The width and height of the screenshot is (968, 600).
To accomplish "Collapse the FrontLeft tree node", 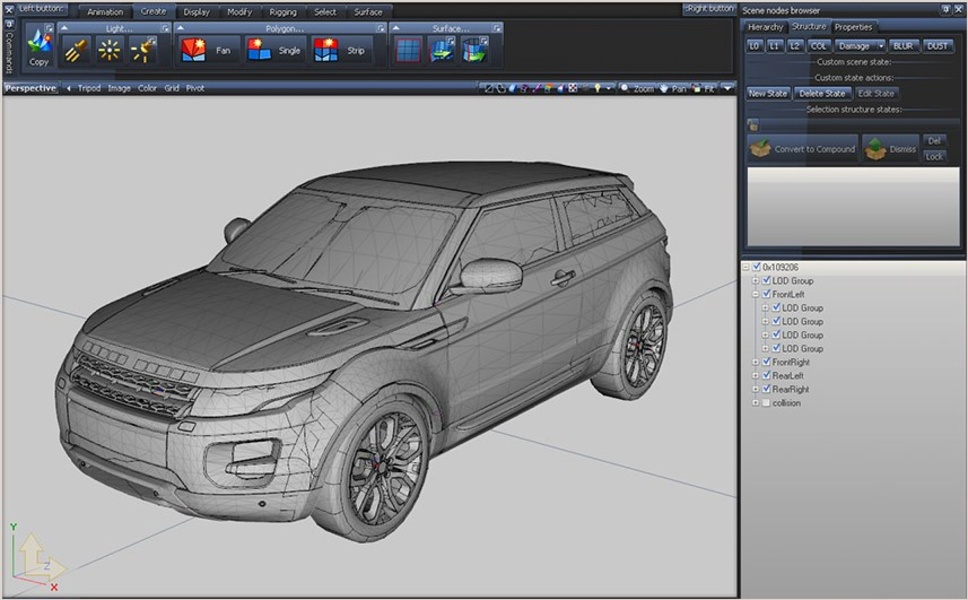I will pyautogui.click(x=756, y=295).
